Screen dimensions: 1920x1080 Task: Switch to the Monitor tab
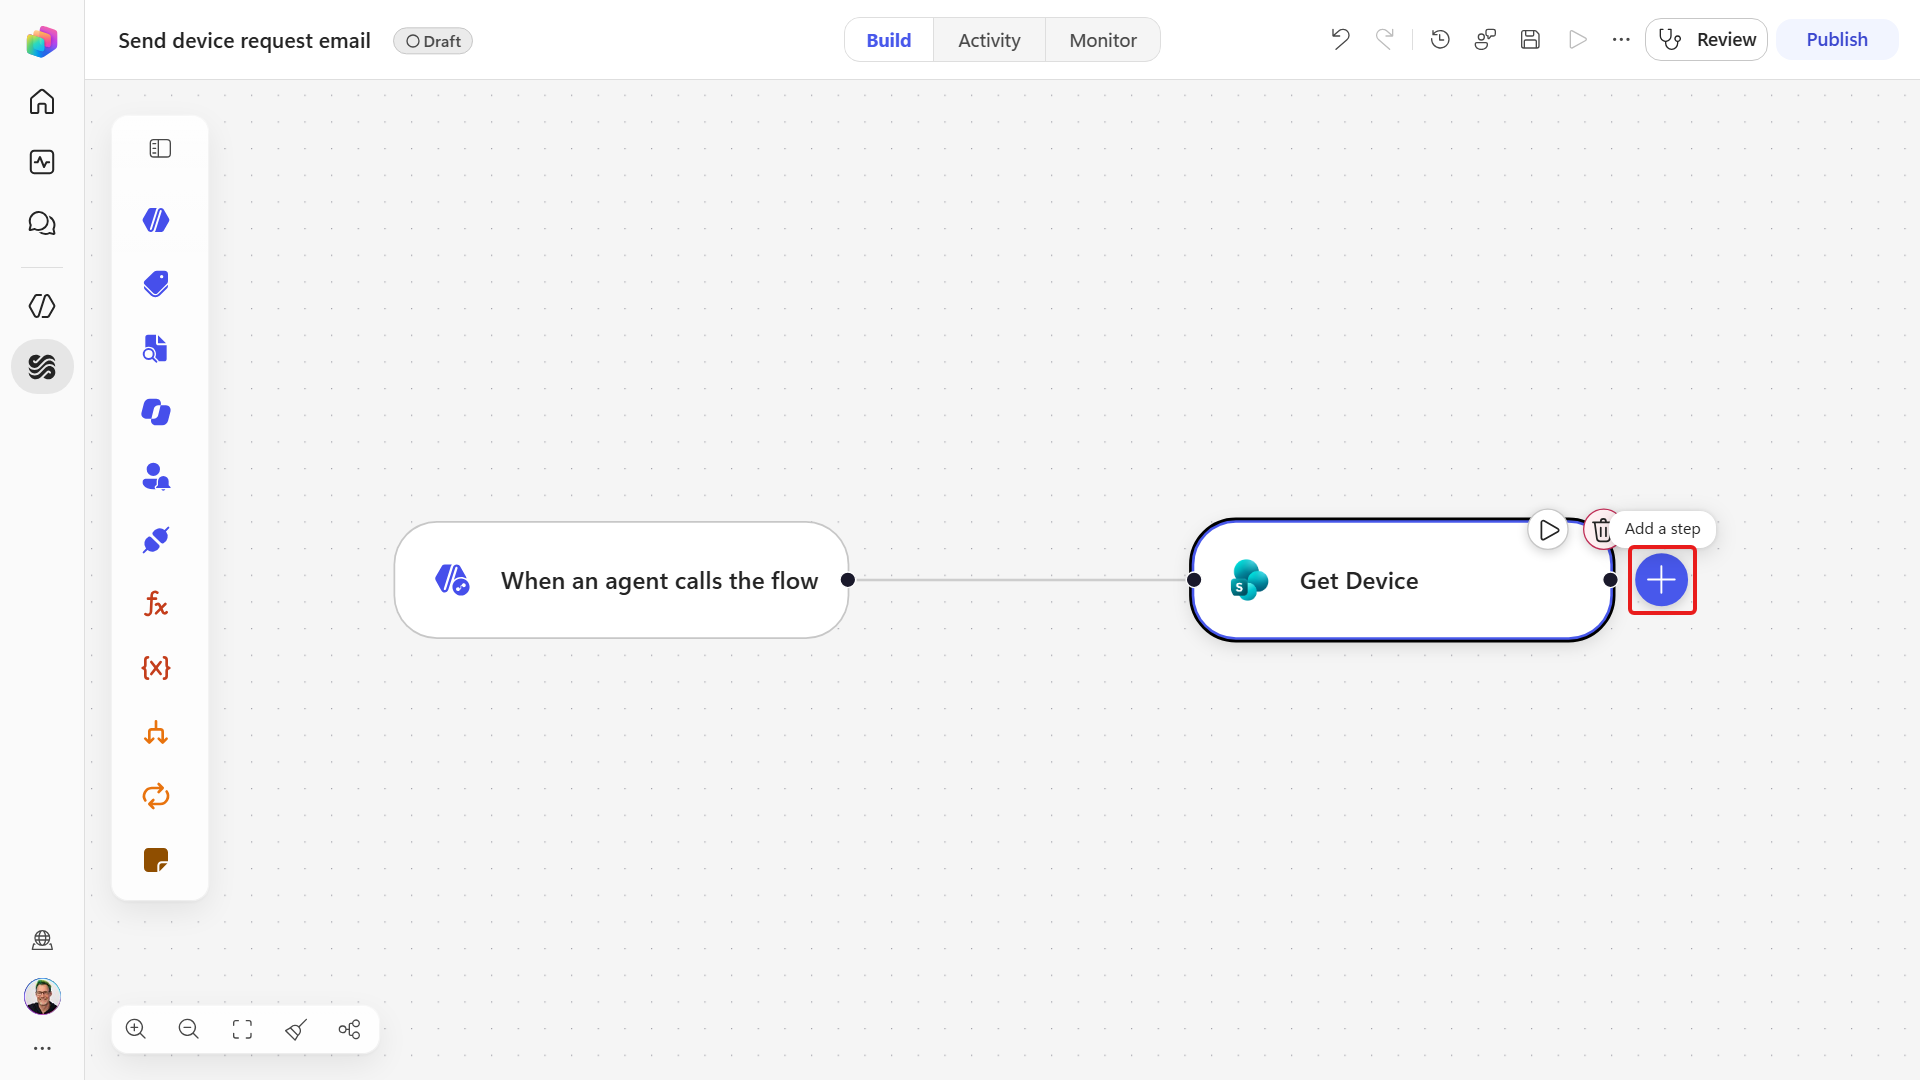tap(1103, 40)
